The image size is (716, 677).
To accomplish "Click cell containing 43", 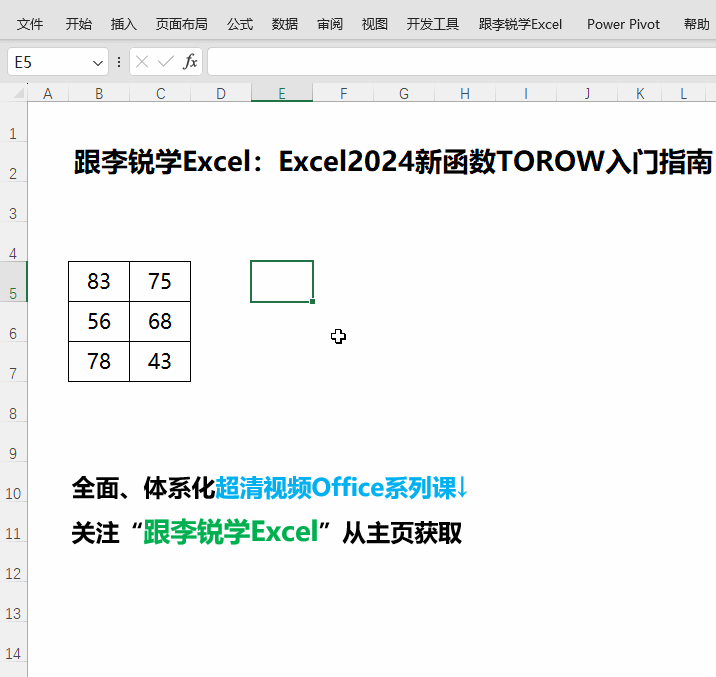I will click(x=160, y=362).
